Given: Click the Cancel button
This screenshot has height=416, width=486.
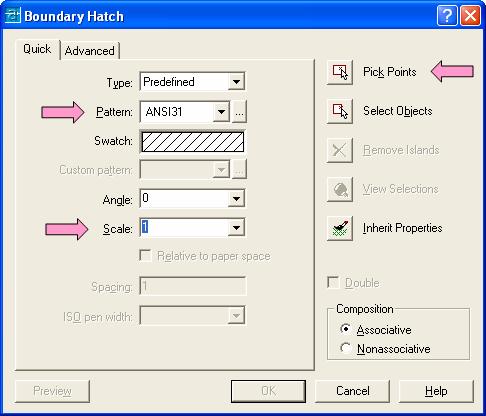Looking at the screenshot, I should pos(352,391).
